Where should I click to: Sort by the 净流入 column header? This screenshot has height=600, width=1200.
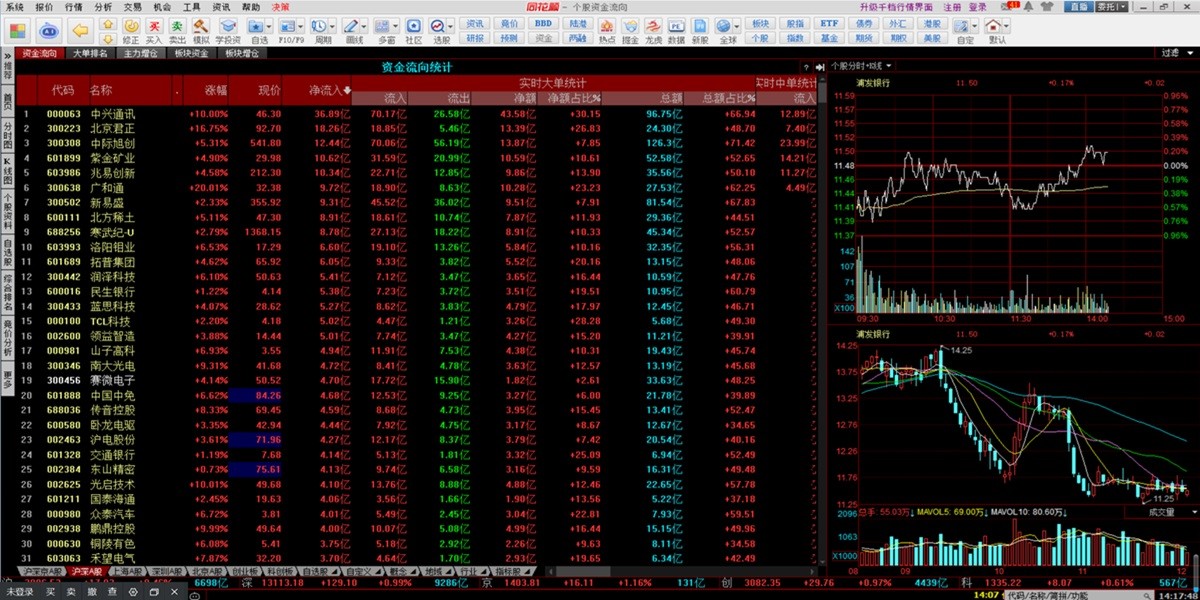(329, 90)
